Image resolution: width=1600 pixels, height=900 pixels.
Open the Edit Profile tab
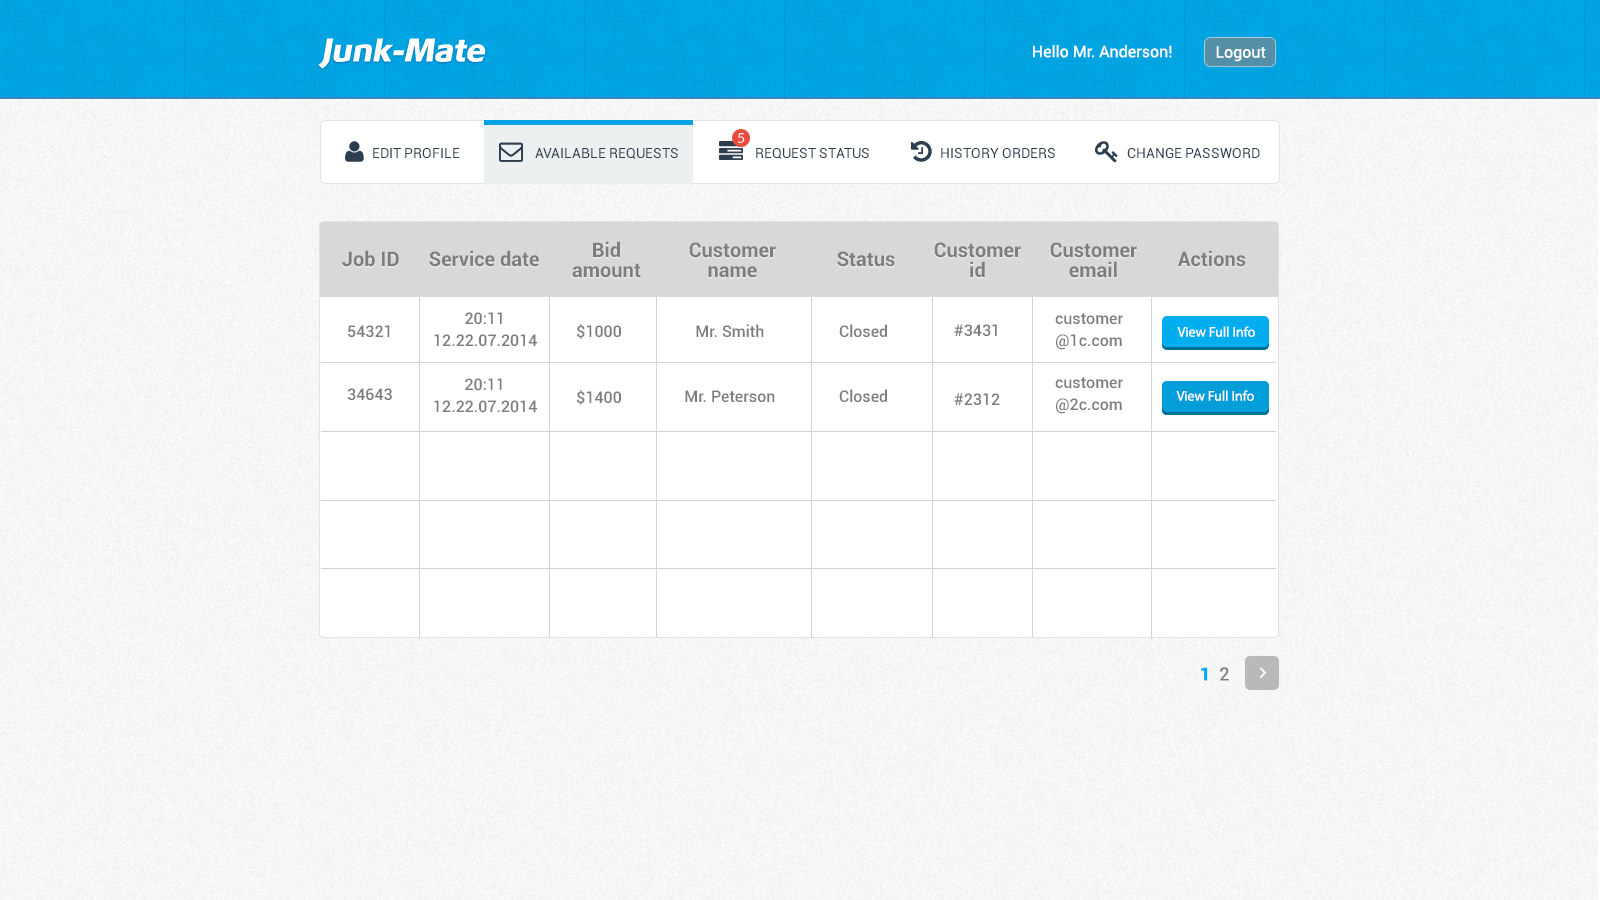[415, 153]
